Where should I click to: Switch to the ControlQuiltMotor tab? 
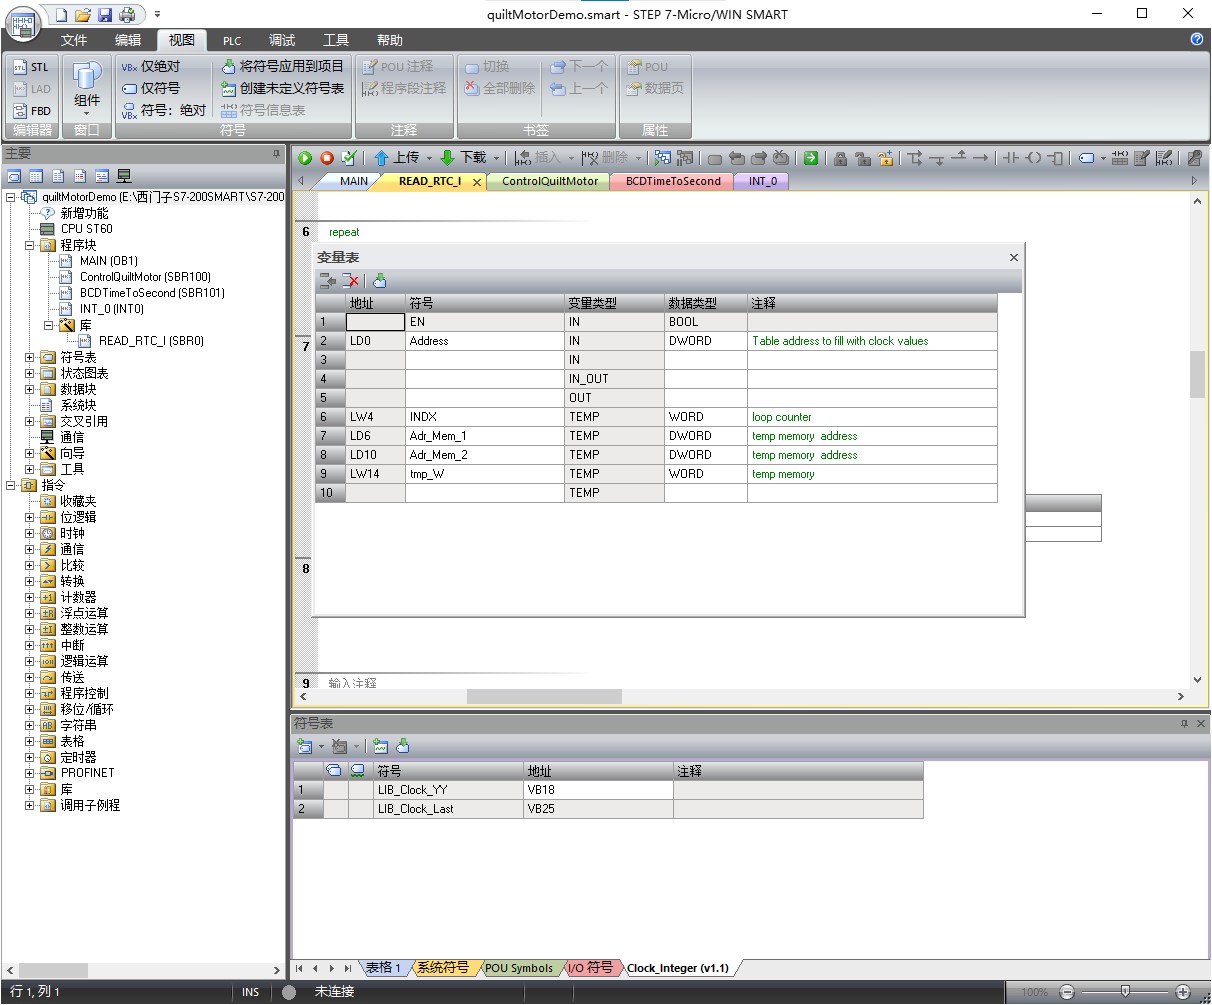(549, 182)
